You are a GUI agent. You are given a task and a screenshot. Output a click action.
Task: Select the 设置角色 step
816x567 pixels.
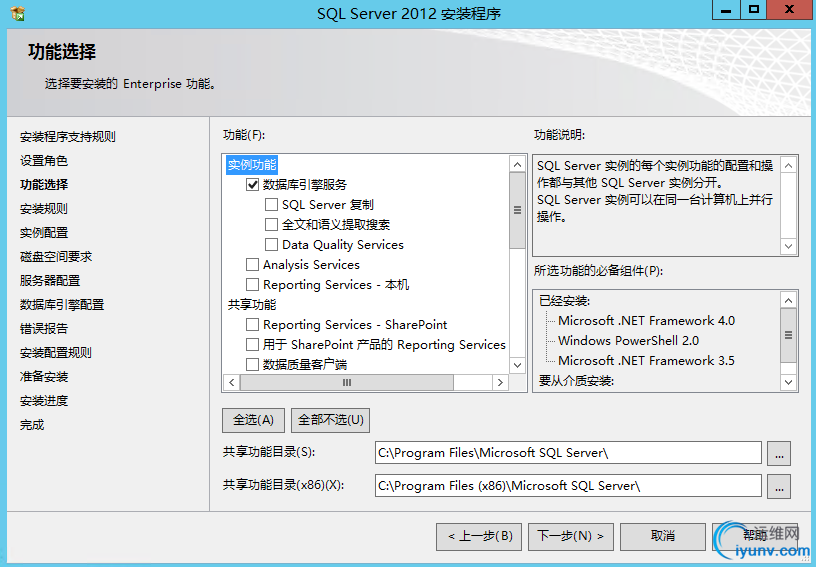(44, 161)
